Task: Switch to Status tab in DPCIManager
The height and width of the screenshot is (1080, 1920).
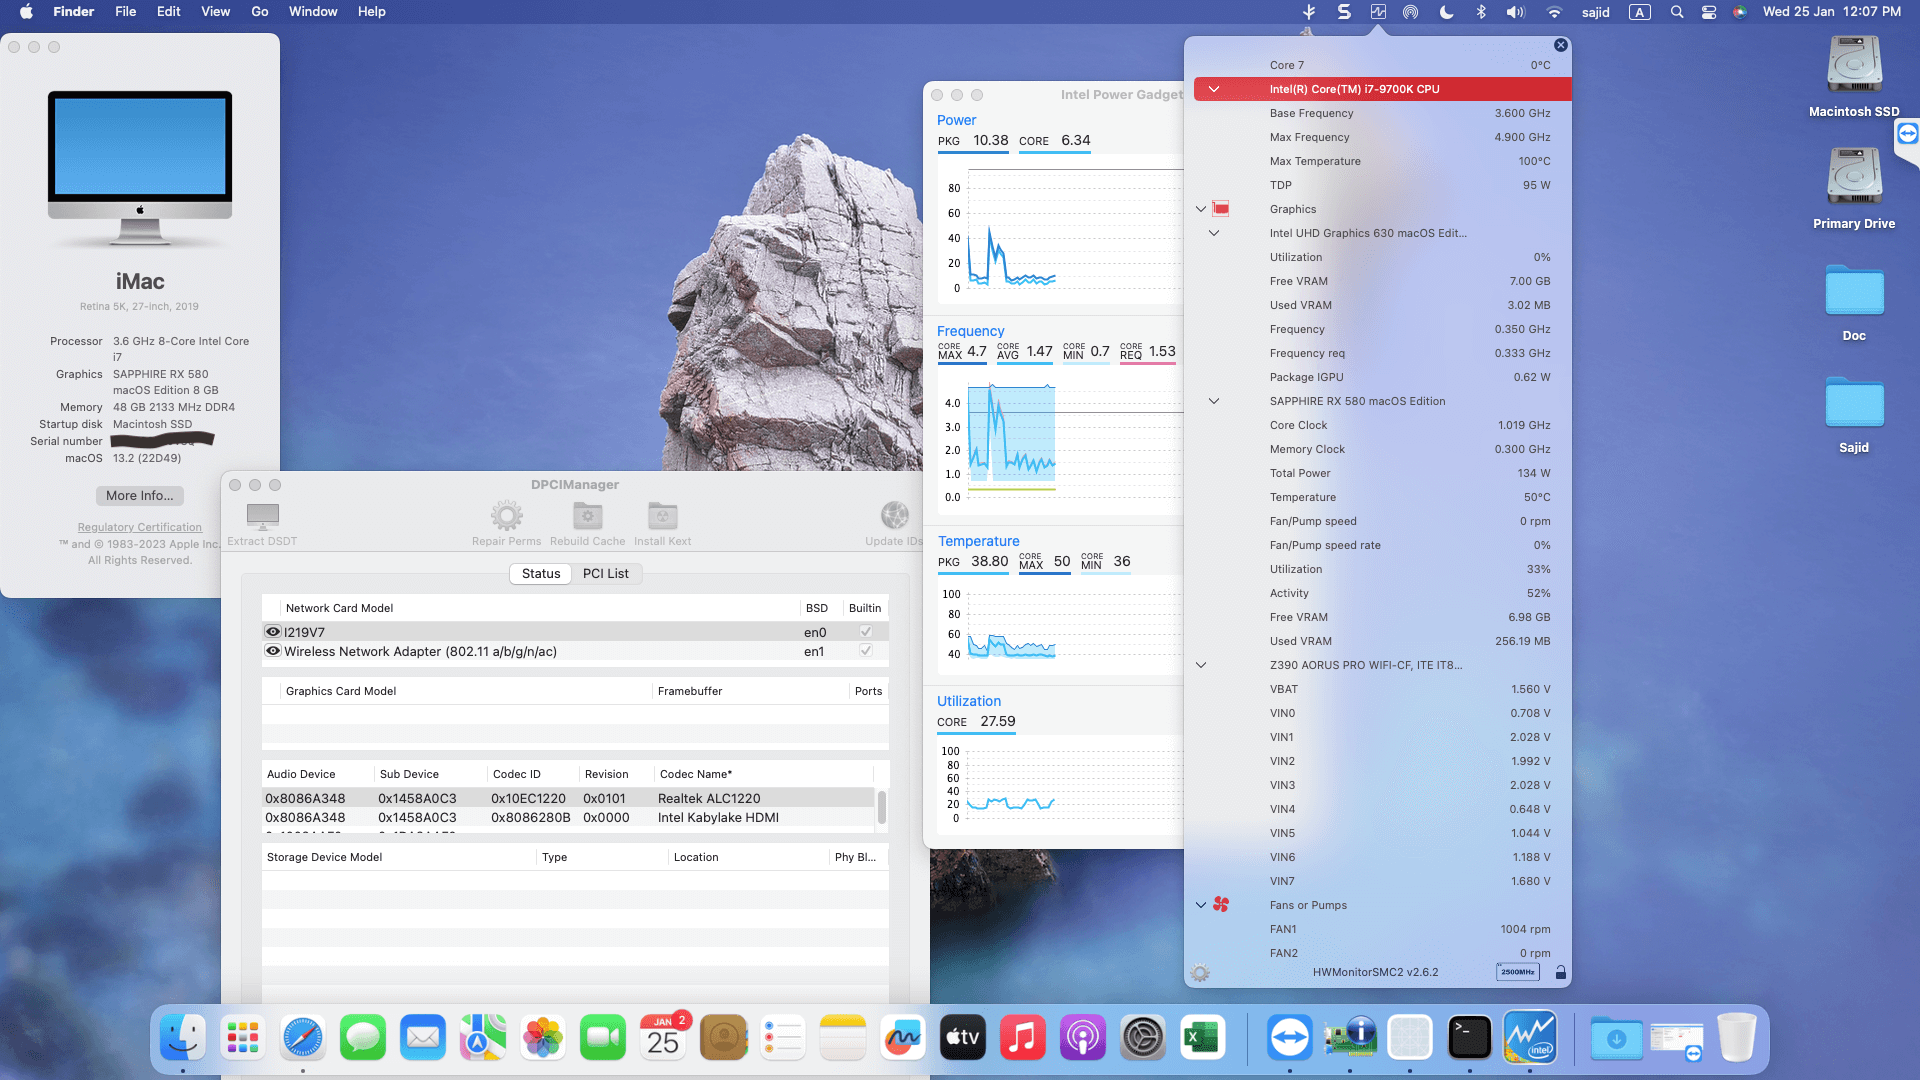Action: point(540,573)
